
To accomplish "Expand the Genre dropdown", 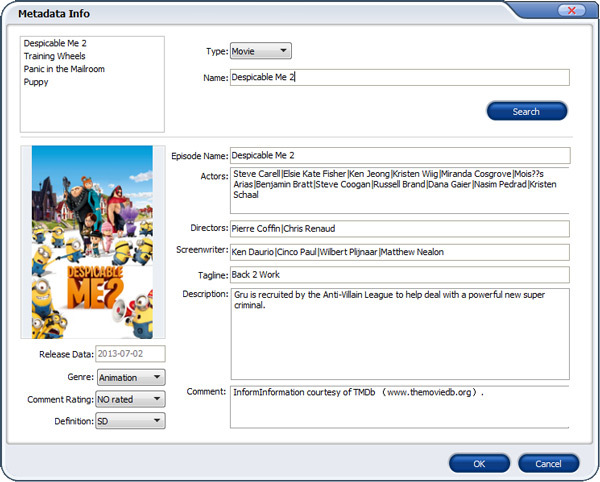I will (131, 377).
